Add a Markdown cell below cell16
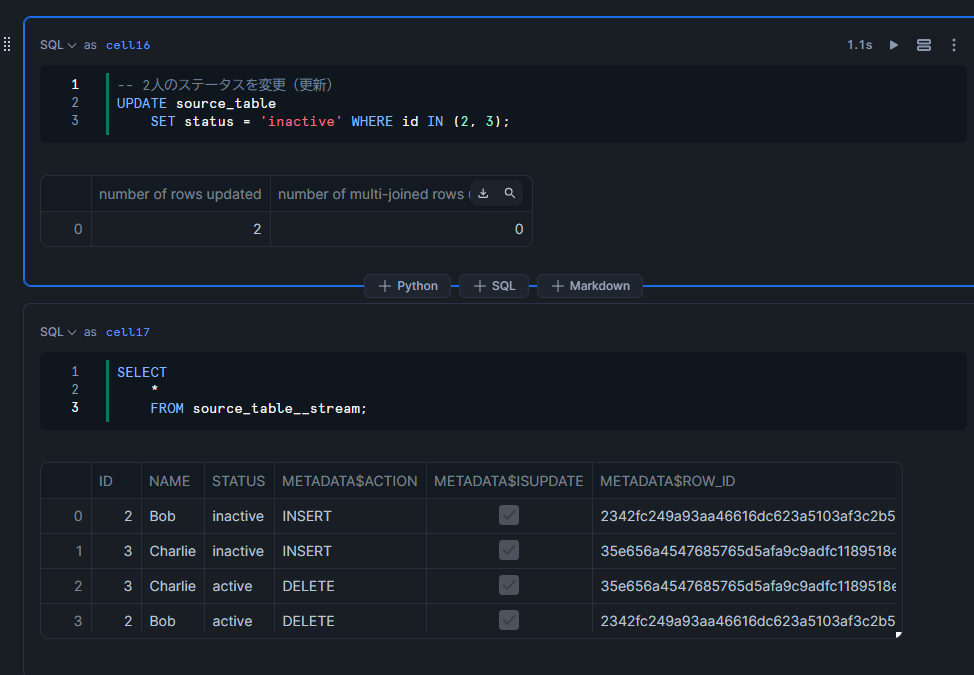Screen dimensions: 974x675 [x=590, y=286]
